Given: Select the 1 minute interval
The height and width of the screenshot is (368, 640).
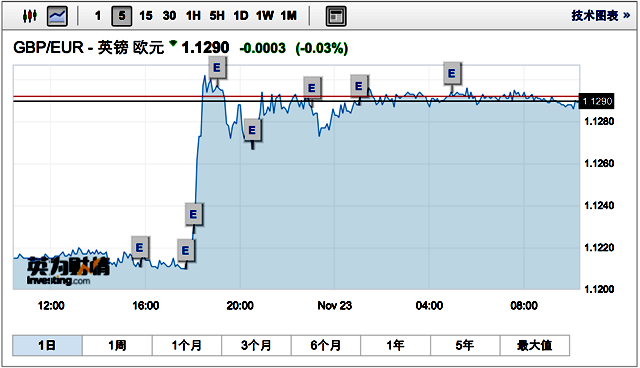Looking at the screenshot, I should click(98, 16).
